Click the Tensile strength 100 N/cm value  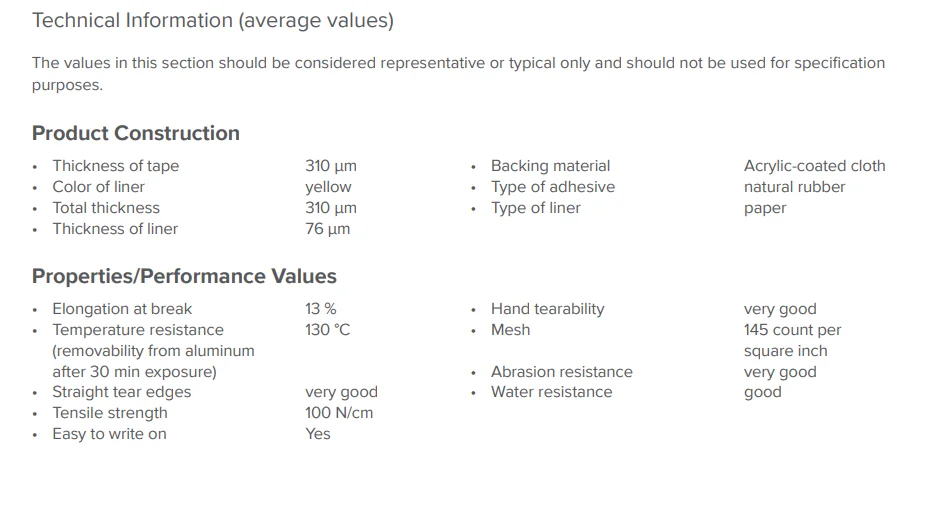(339, 413)
